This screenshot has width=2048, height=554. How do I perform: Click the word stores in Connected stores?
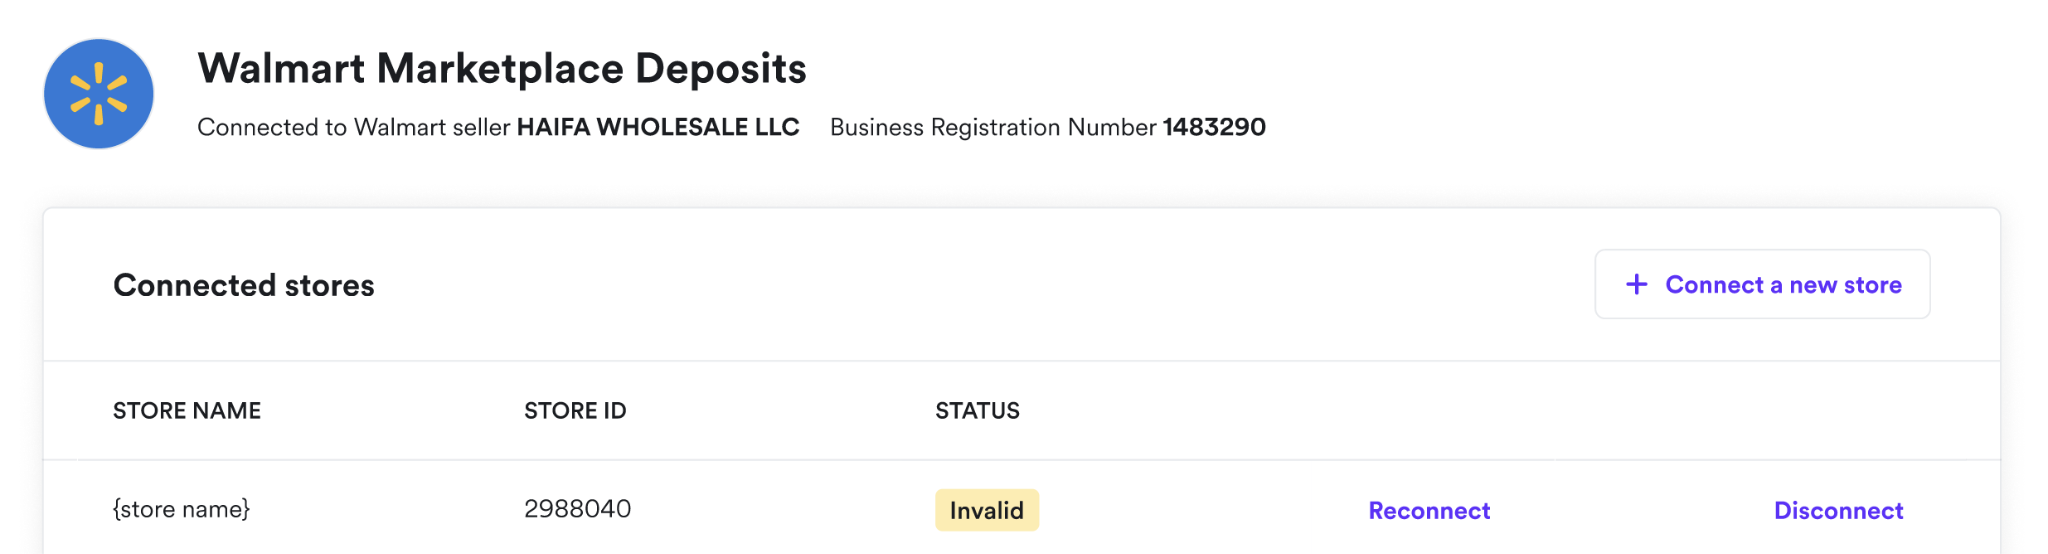click(x=329, y=285)
